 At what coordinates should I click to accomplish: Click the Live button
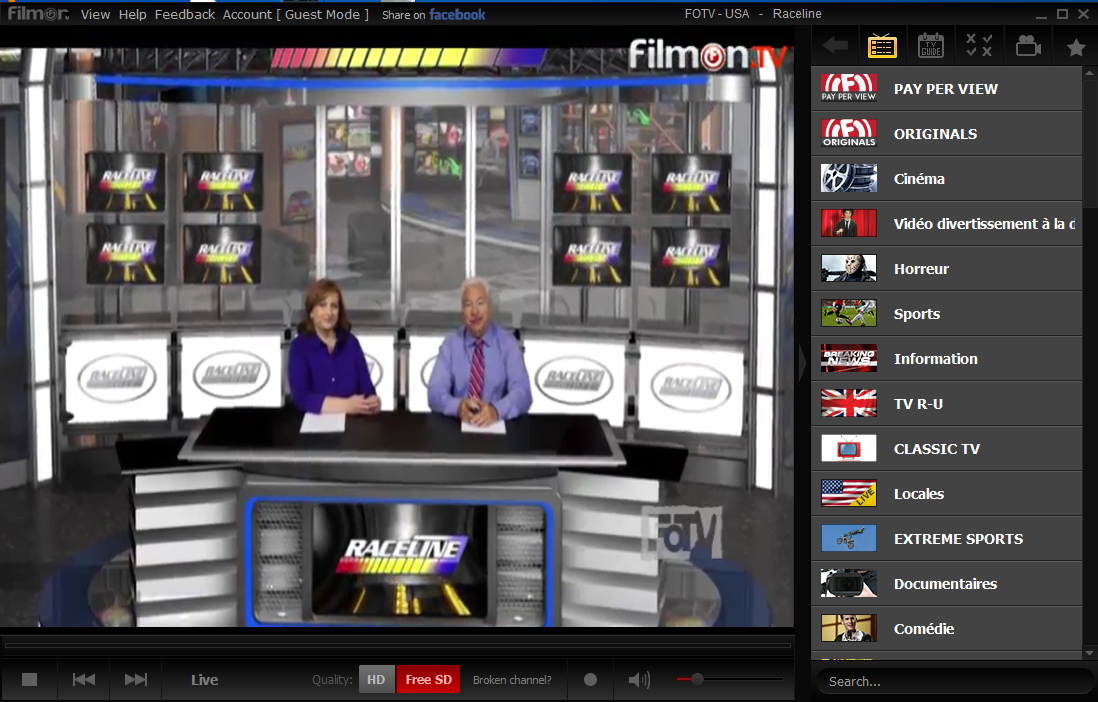[204, 680]
